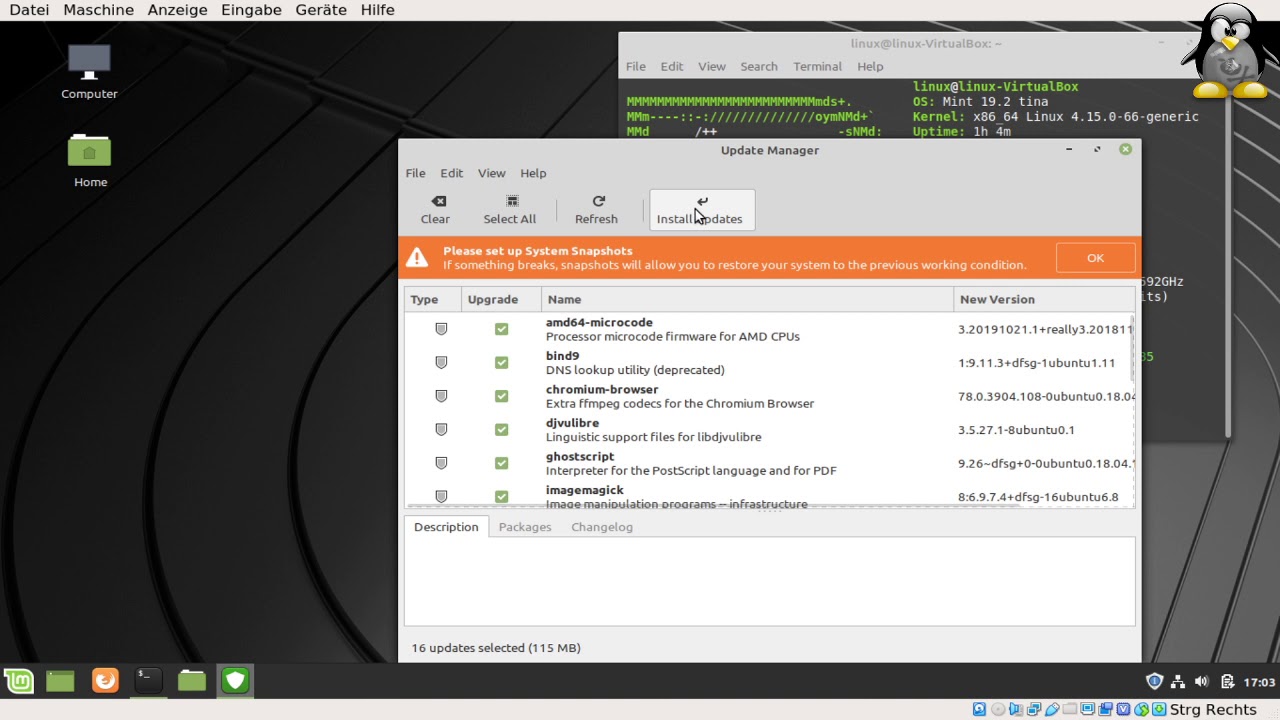Click the description text area
The image size is (1280, 720).
click(x=769, y=581)
